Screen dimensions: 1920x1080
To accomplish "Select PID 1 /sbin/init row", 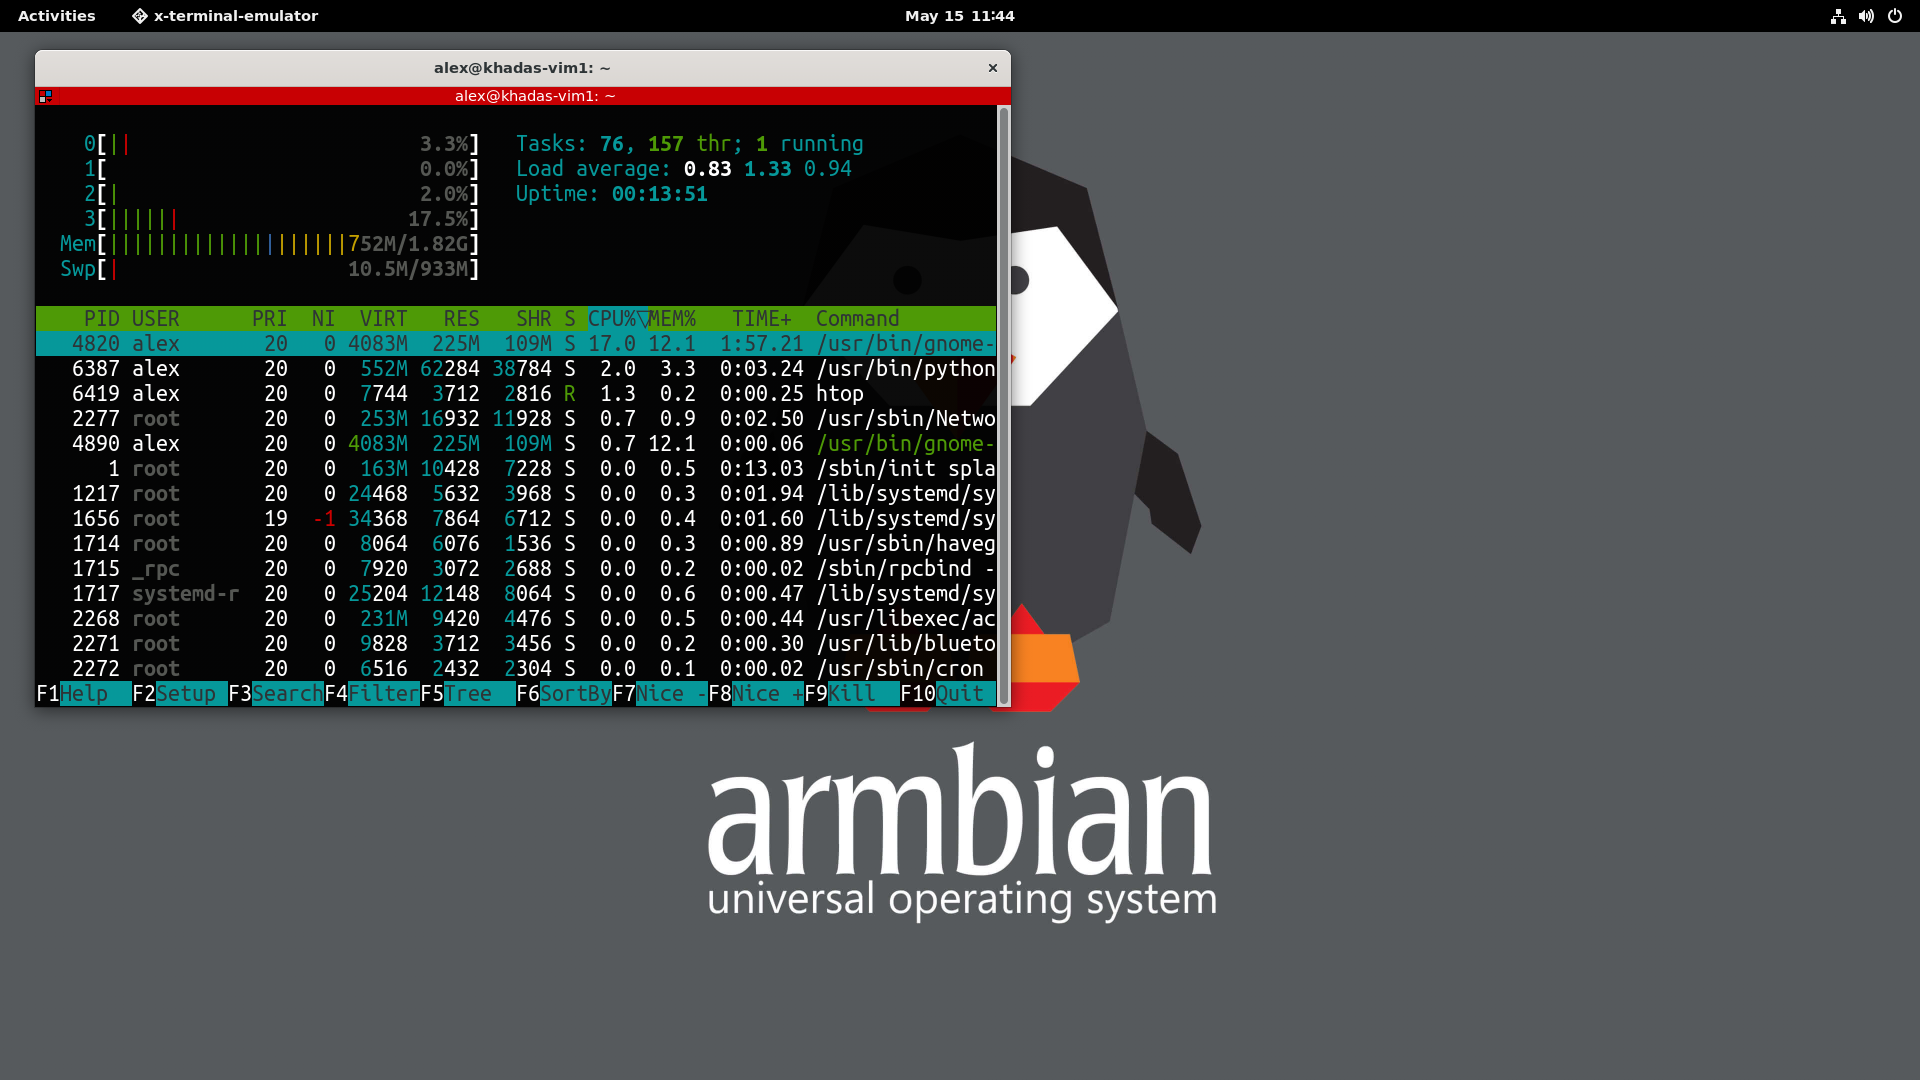I will (x=516, y=469).
